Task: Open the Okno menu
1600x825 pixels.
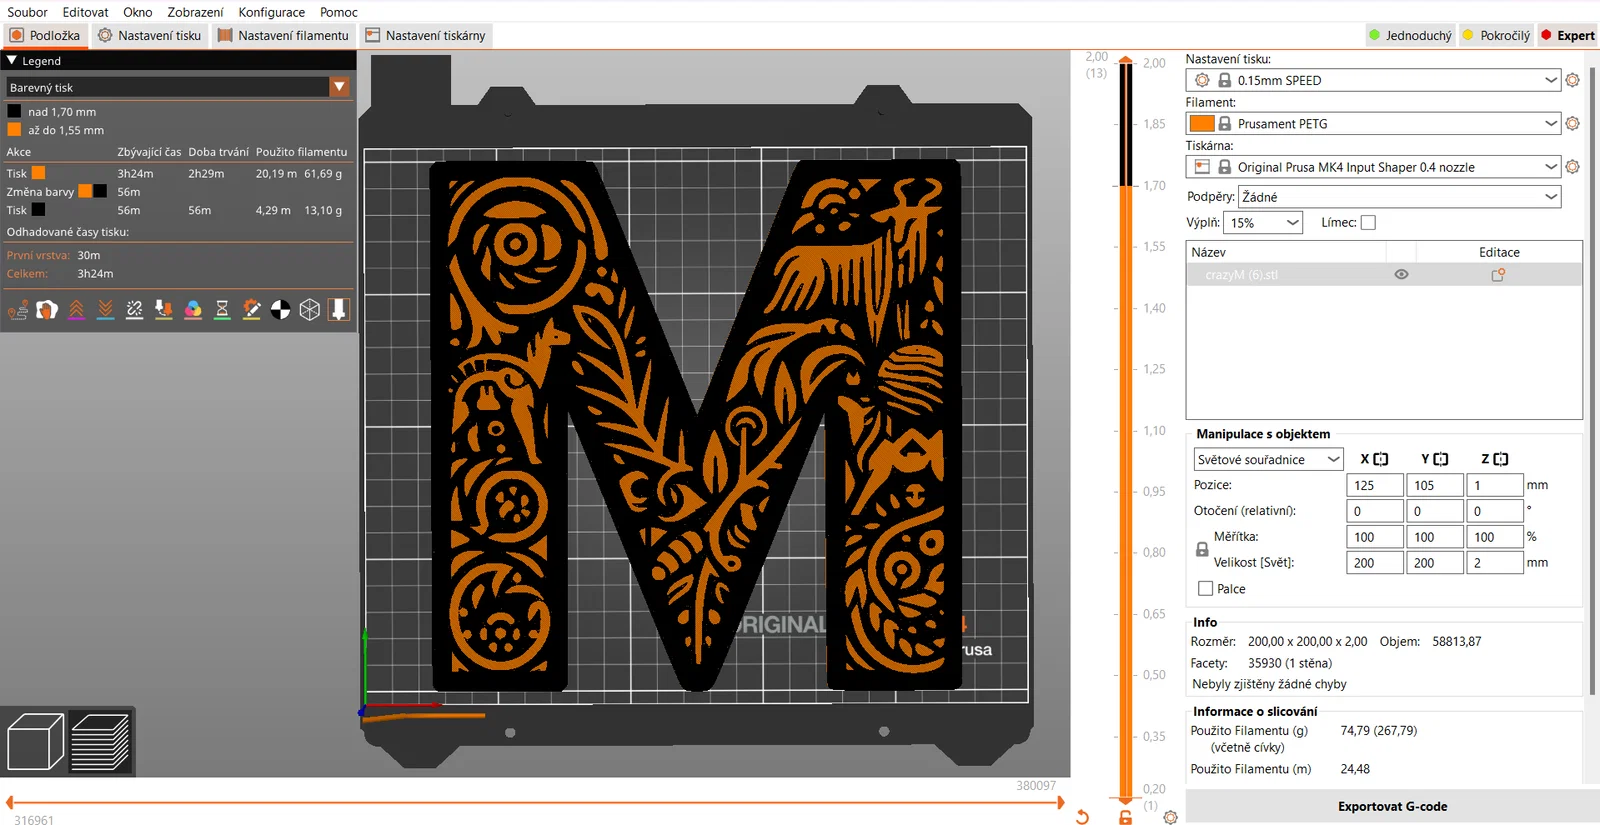Action: [138, 12]
